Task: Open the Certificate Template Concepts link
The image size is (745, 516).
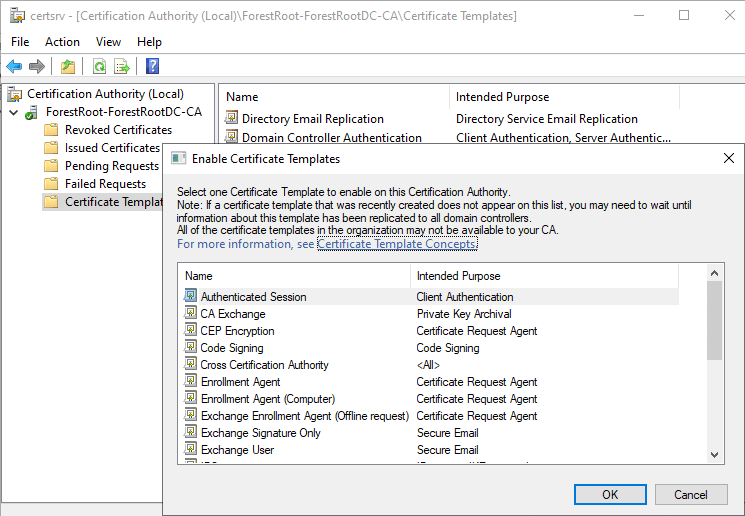Action: coord(397,244)
